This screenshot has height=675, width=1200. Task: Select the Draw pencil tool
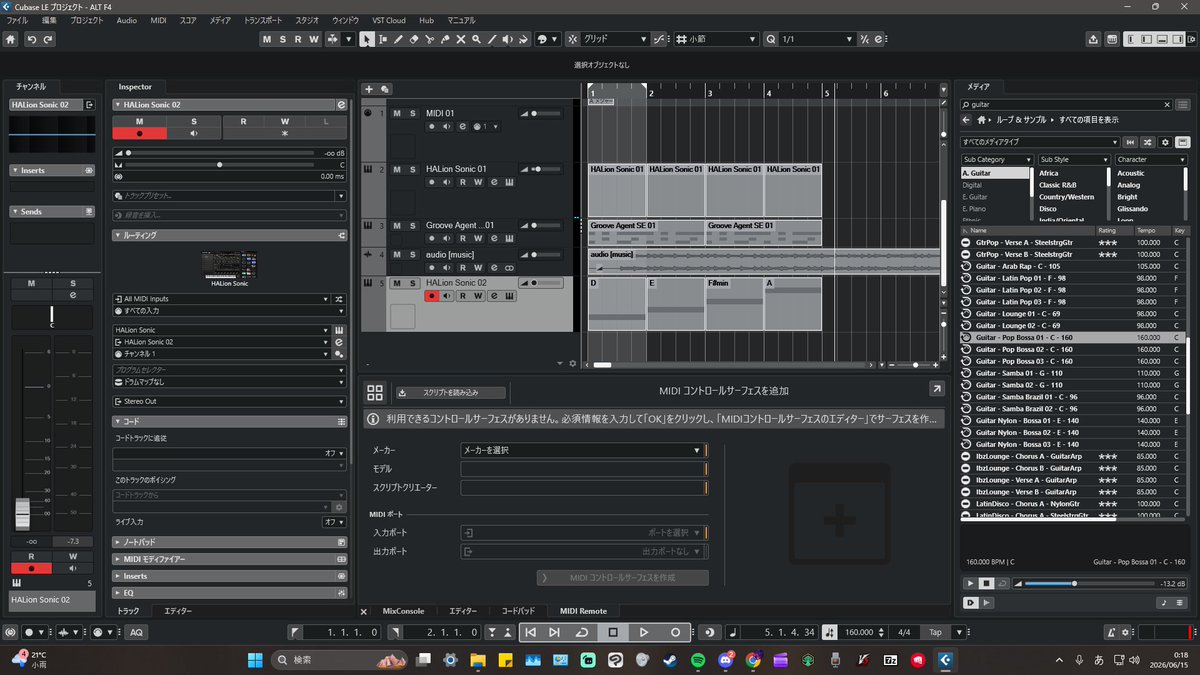[x=399, y=39]
